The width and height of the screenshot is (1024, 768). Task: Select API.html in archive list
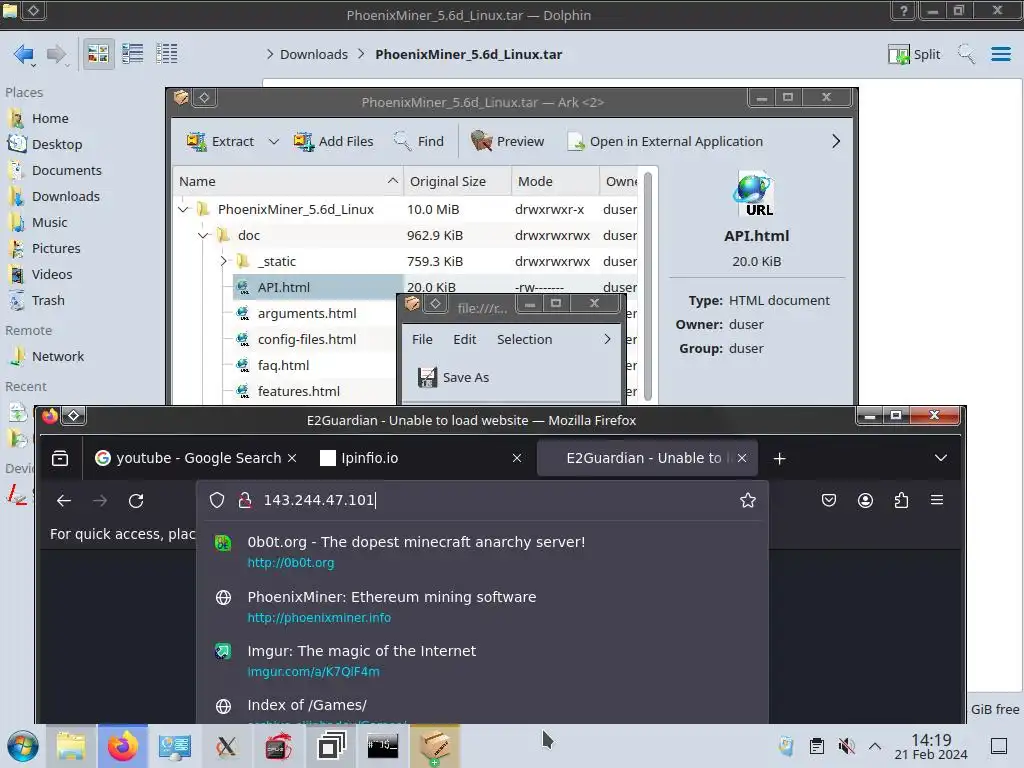pos(283,287)
